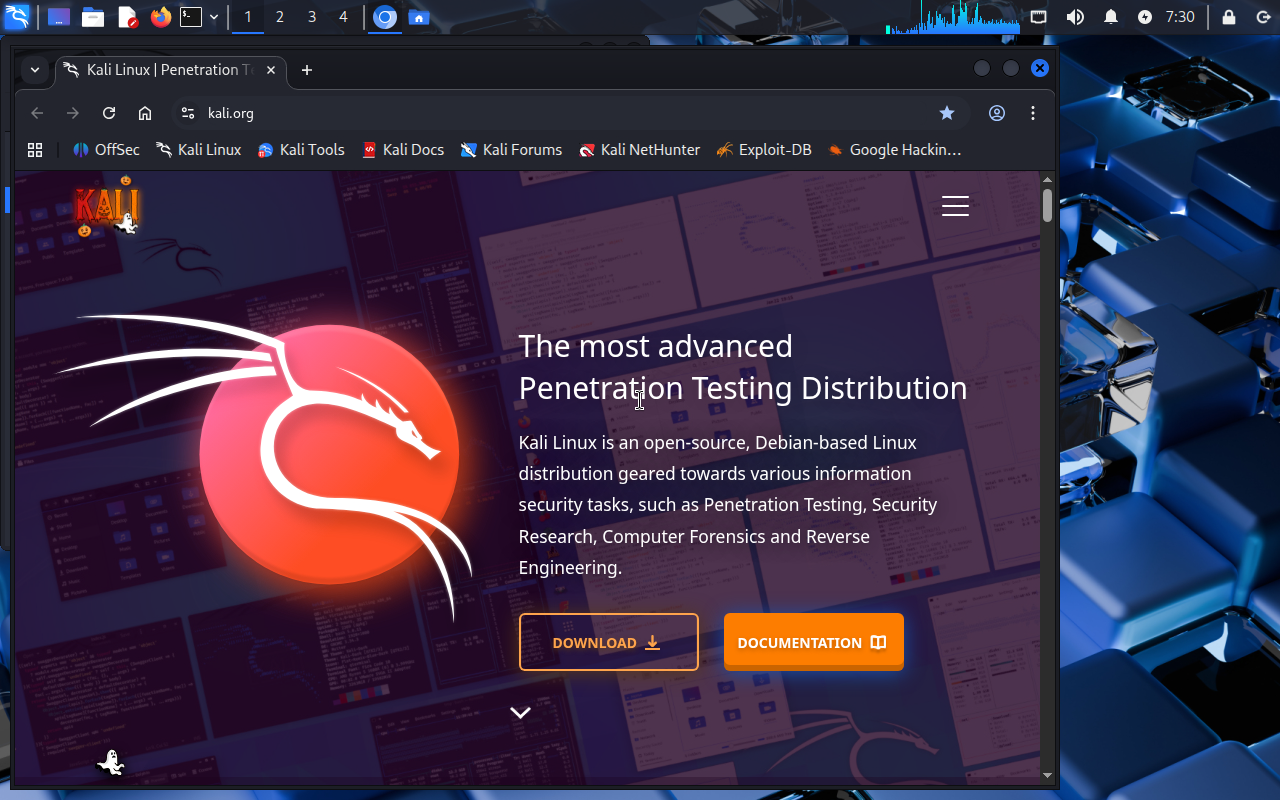Click the DOWNLOAD button
The image size is (1280, 800).
click(x=608, y=642)
